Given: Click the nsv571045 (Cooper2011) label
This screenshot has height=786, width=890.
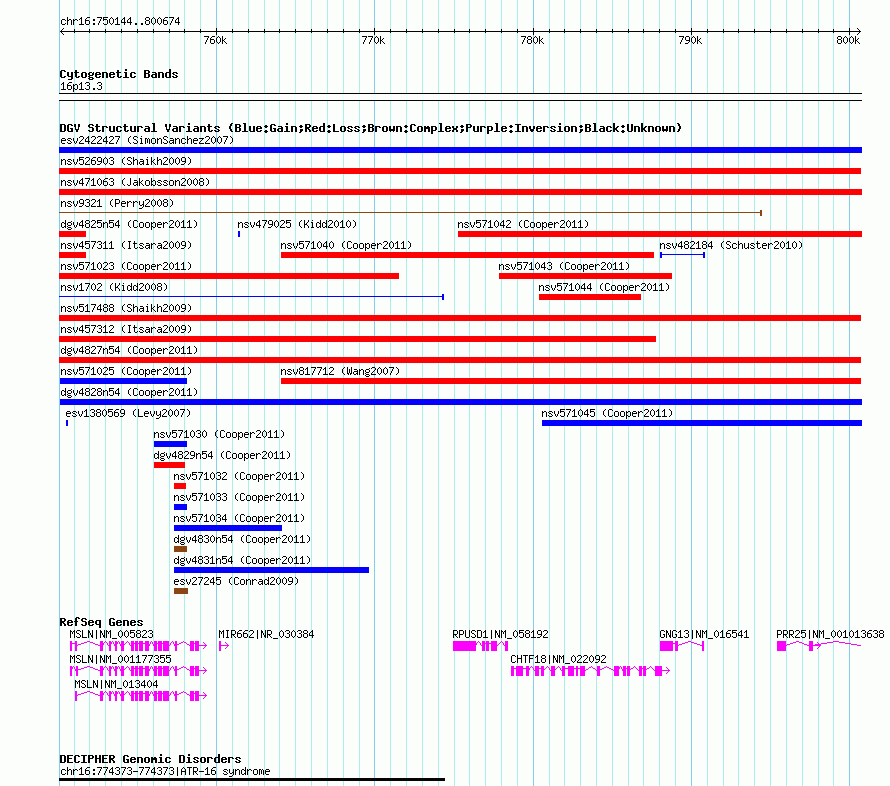Looking at the screenshot, I should pos(607,413).
